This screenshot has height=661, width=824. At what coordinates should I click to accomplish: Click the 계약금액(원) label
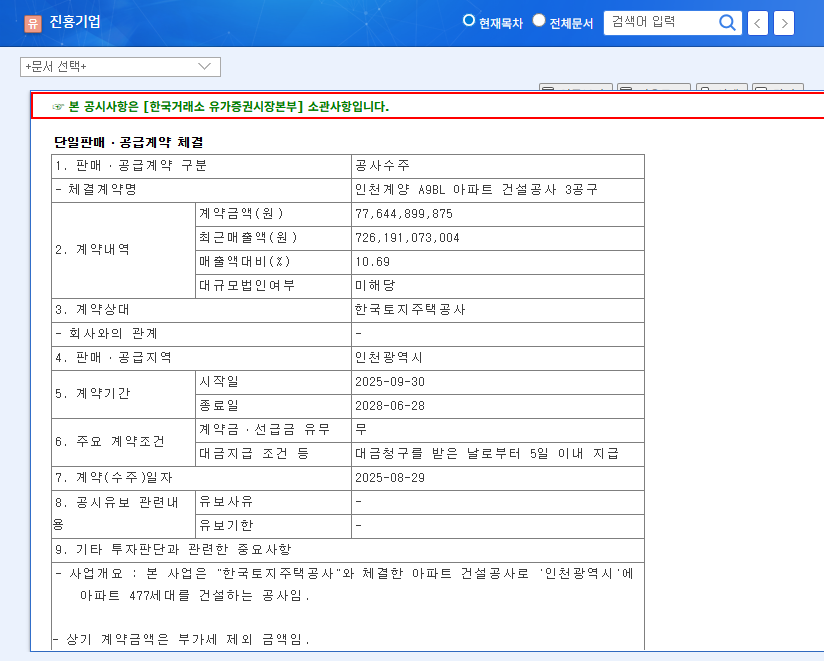coord(242,214)
